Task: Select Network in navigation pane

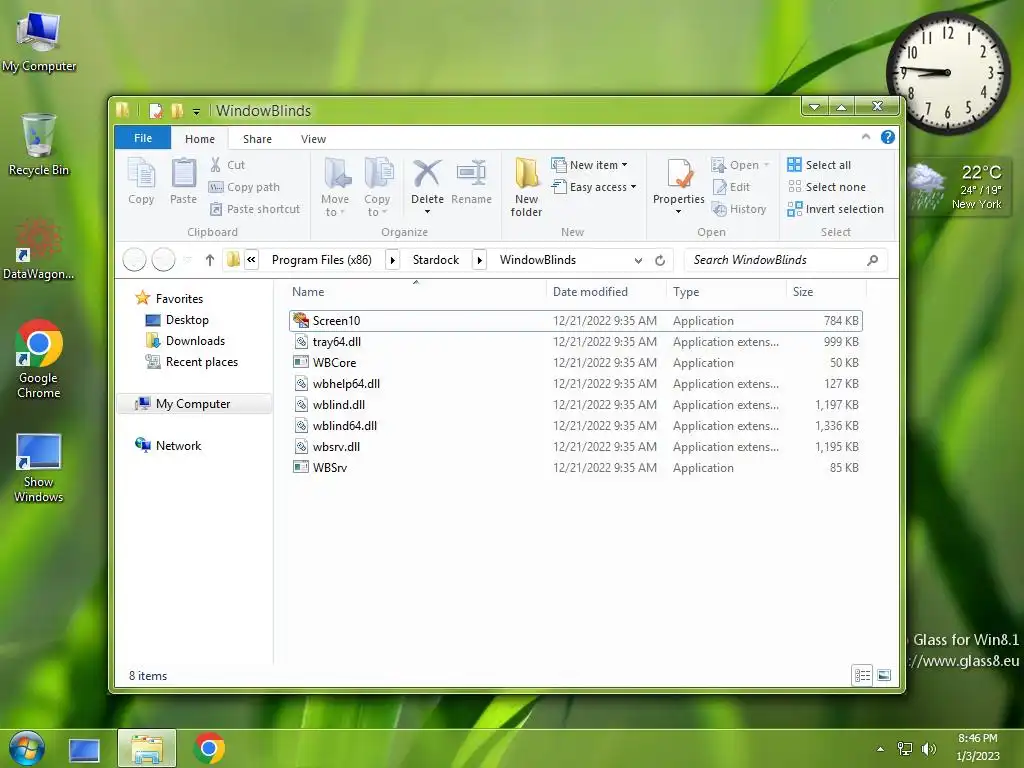Action: point(178,446)
